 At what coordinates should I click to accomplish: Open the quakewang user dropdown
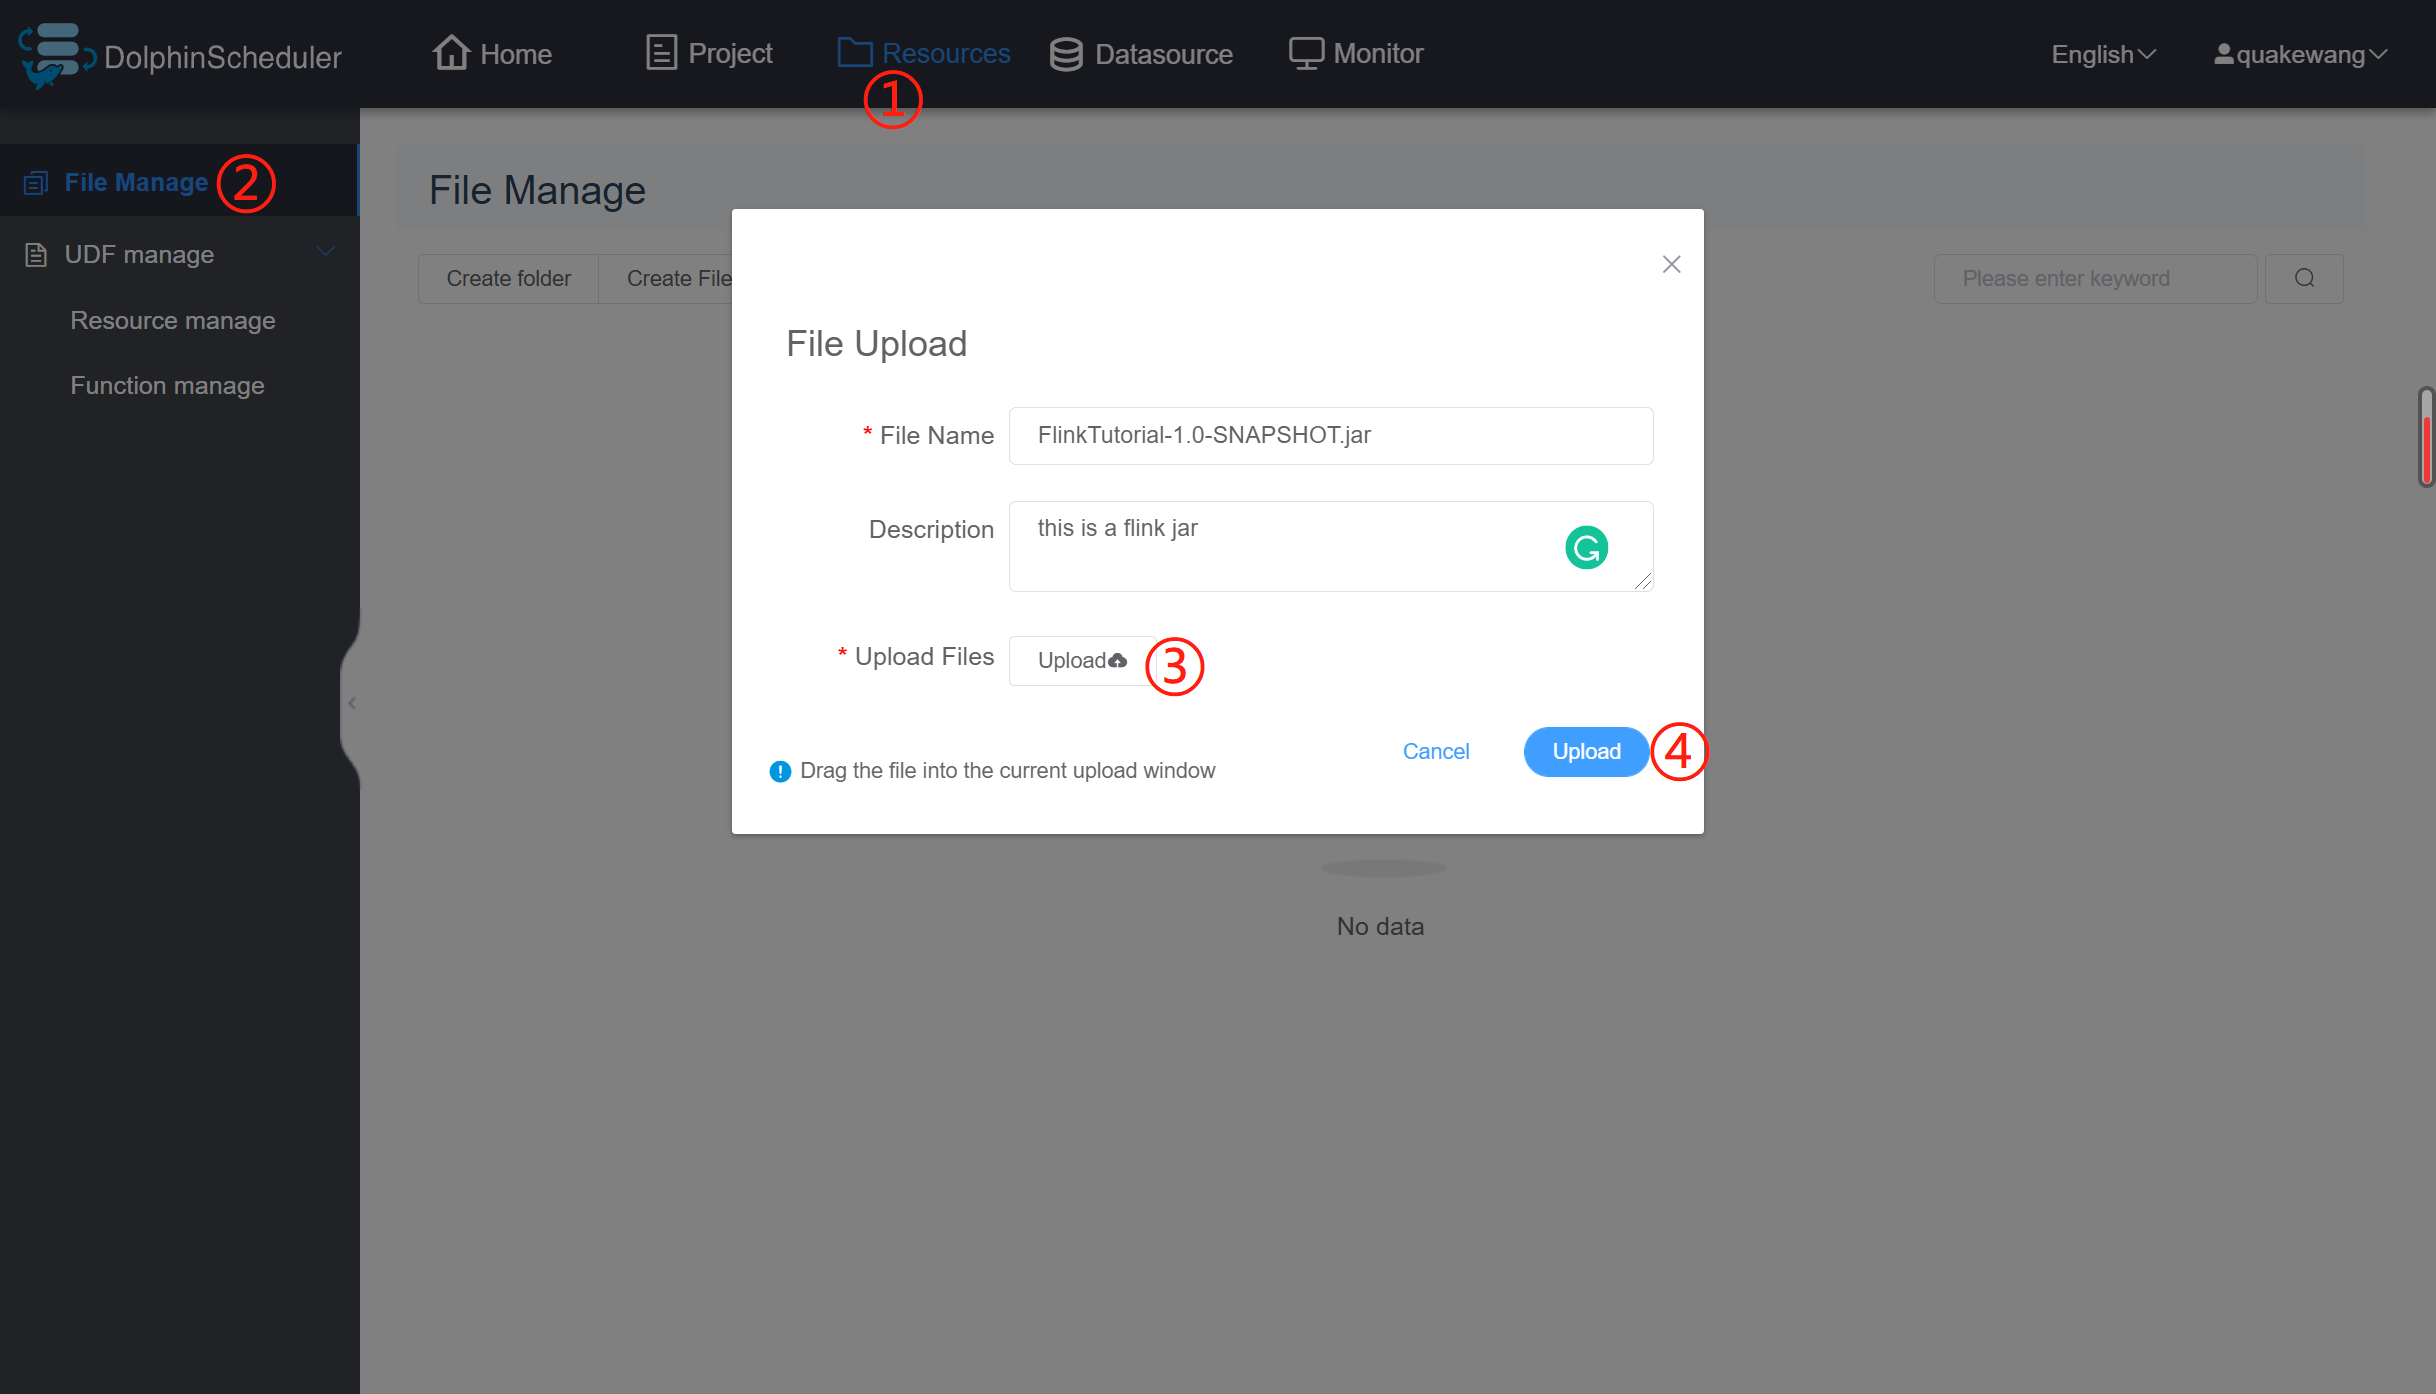coord(2300,54)
